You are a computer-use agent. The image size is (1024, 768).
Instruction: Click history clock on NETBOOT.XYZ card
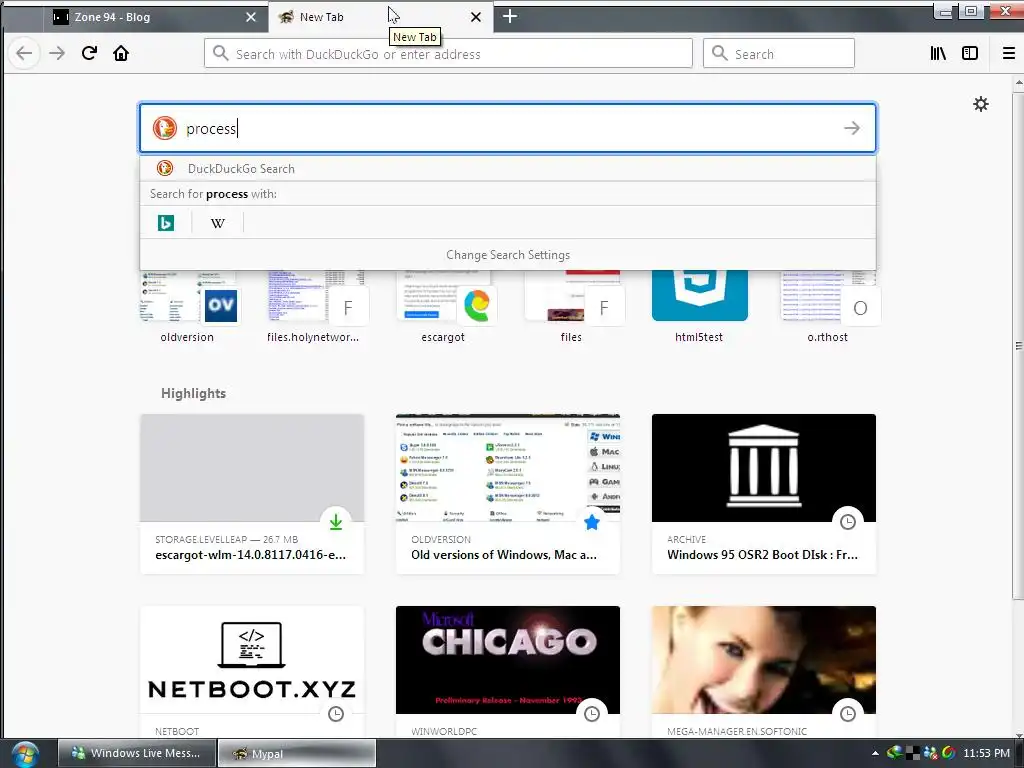(x=336, y=714)
